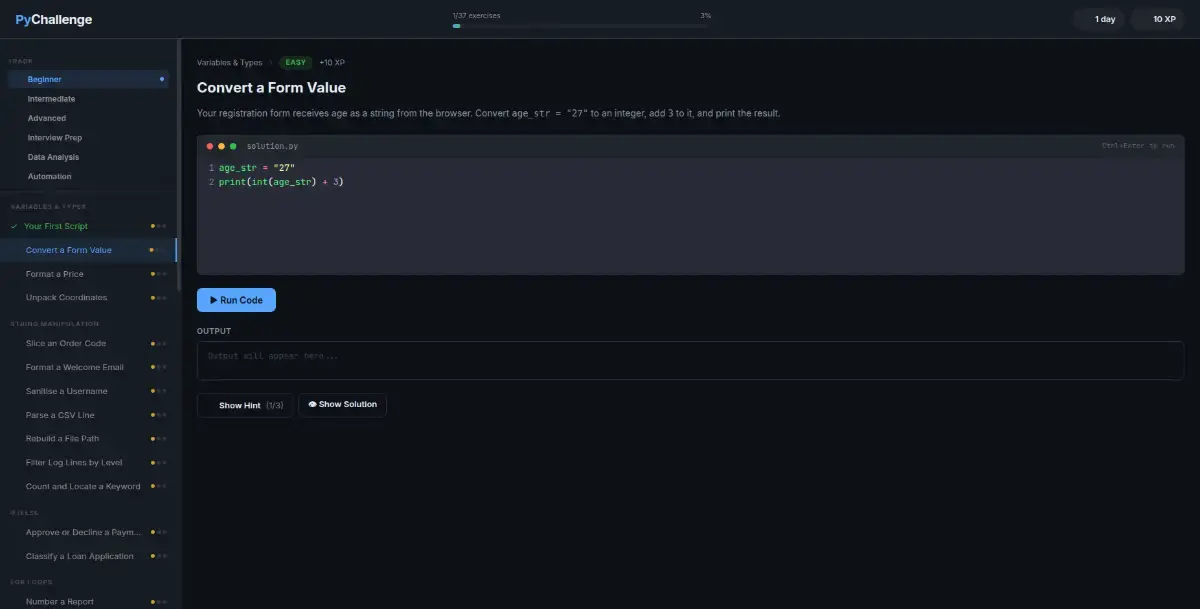Click the 1/37 exercises label

[477, 16]
